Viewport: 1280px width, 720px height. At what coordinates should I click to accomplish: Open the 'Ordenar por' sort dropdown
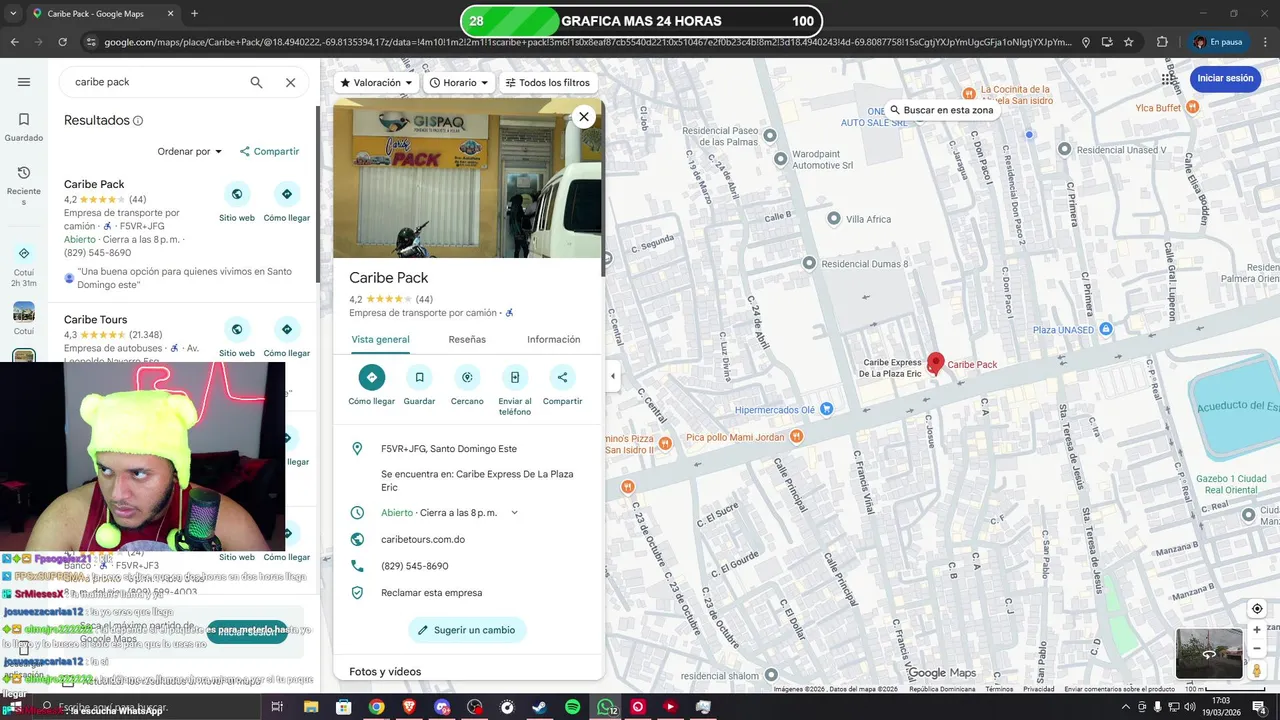tap(190, 152)
